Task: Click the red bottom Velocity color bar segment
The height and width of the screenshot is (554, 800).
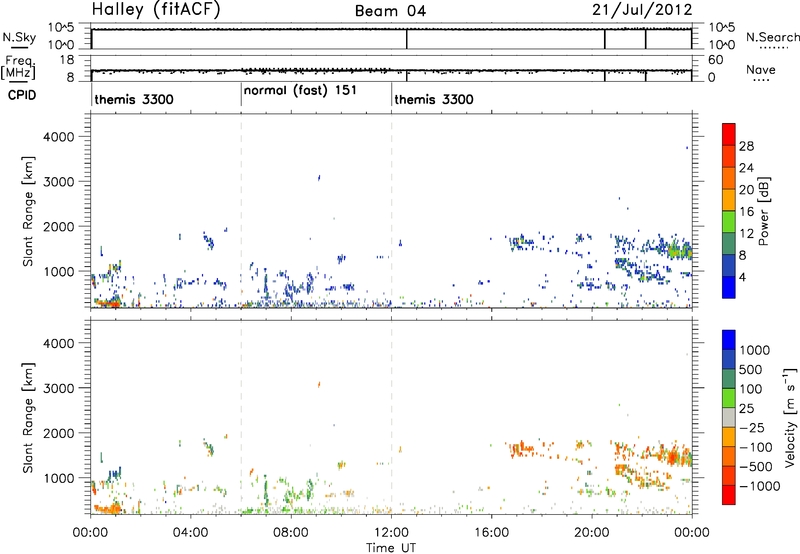Action: 729,495
